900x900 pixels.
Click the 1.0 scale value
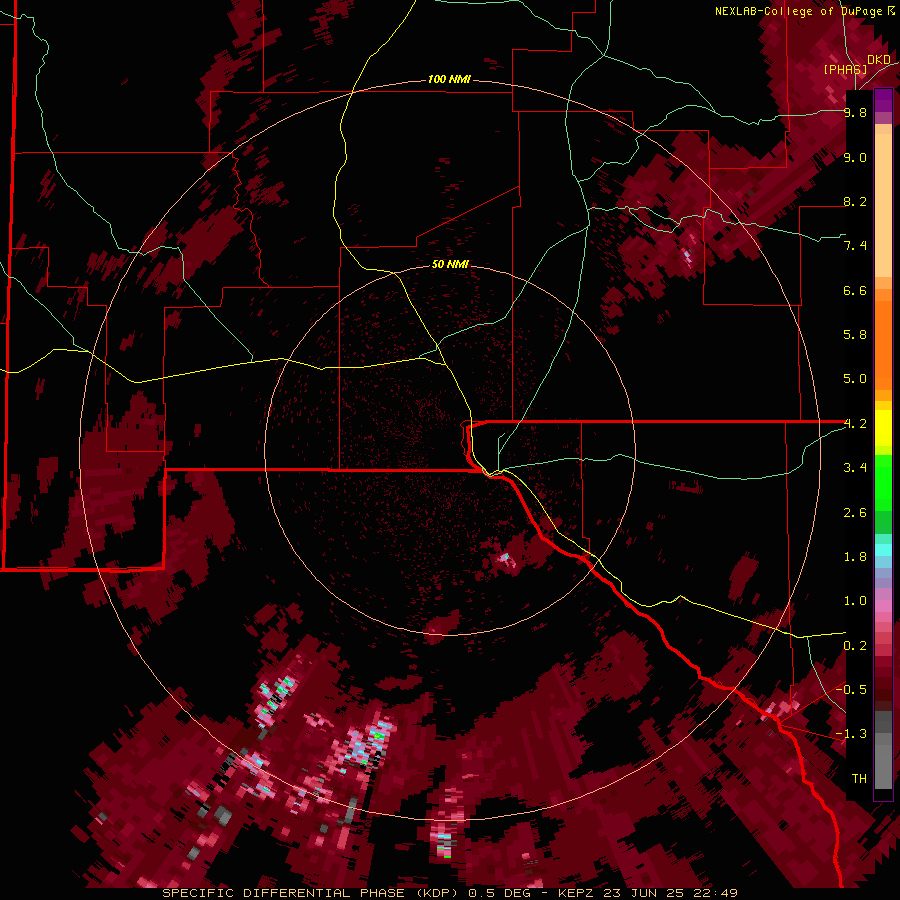click(855, 601)
